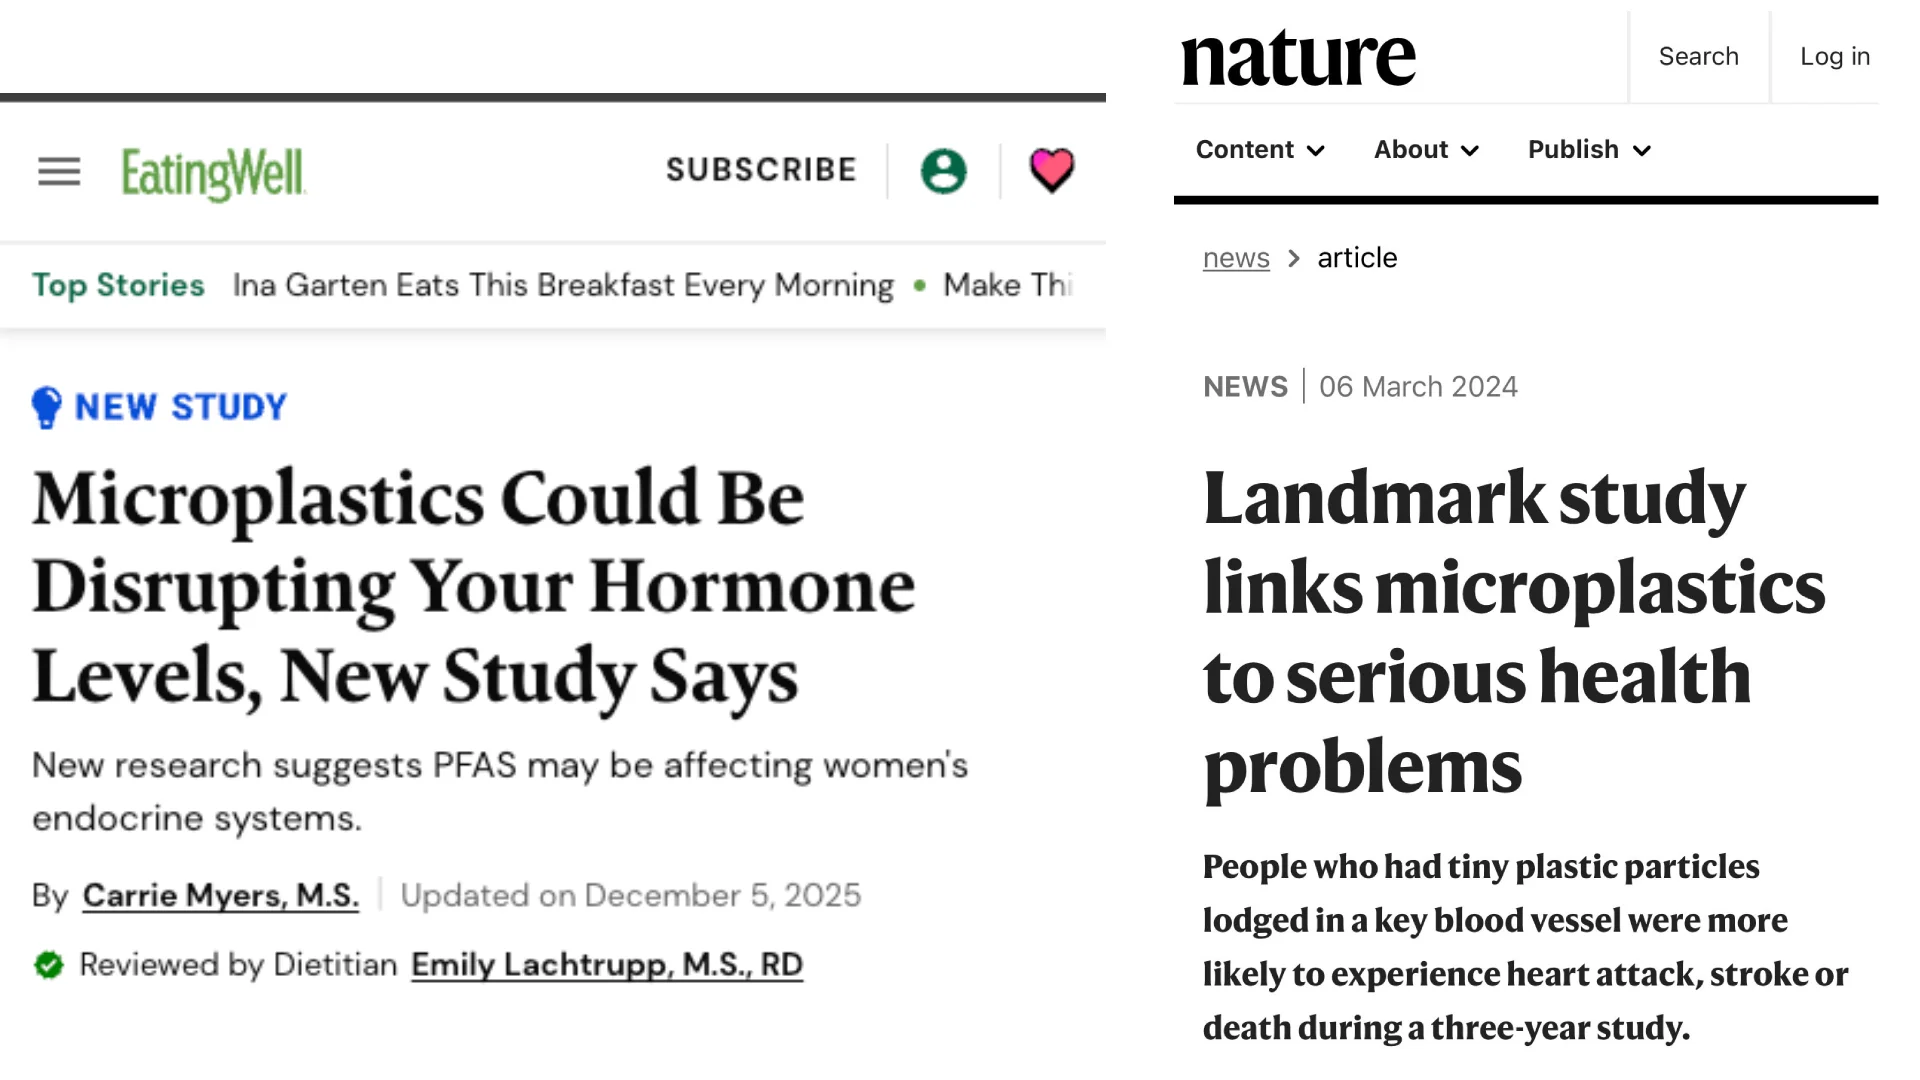Open Ina Garten breakfast top story
This screenshot has width=1920, height=1080.
point(563,285)
